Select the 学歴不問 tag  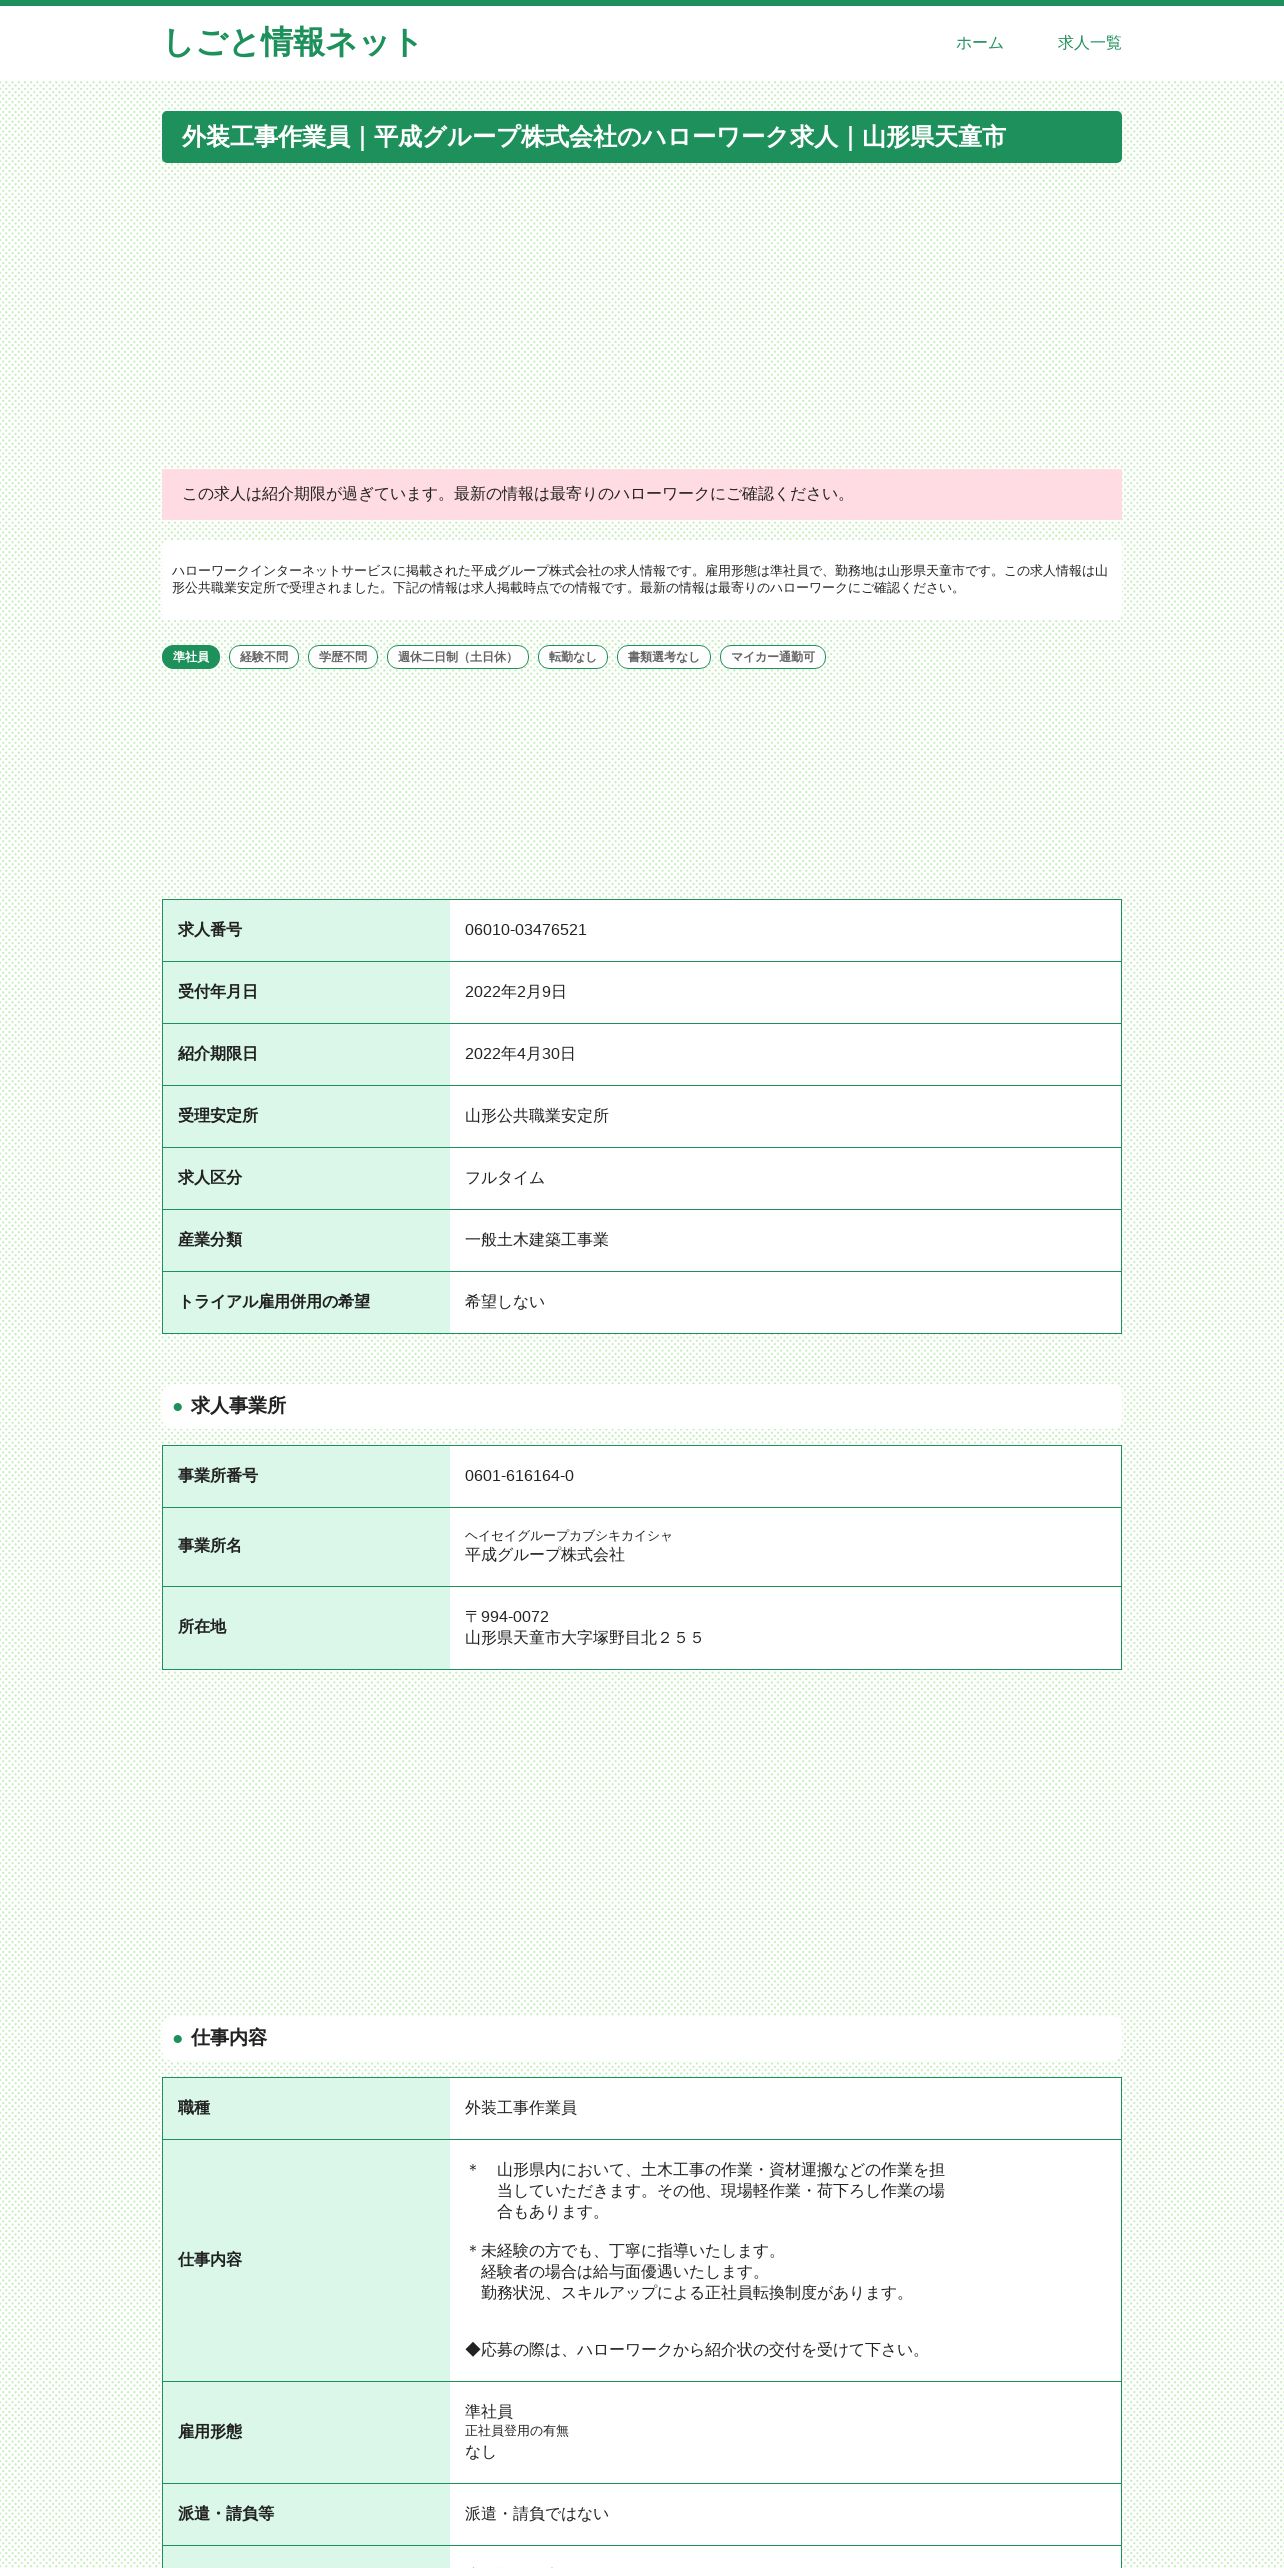(343, 657)
